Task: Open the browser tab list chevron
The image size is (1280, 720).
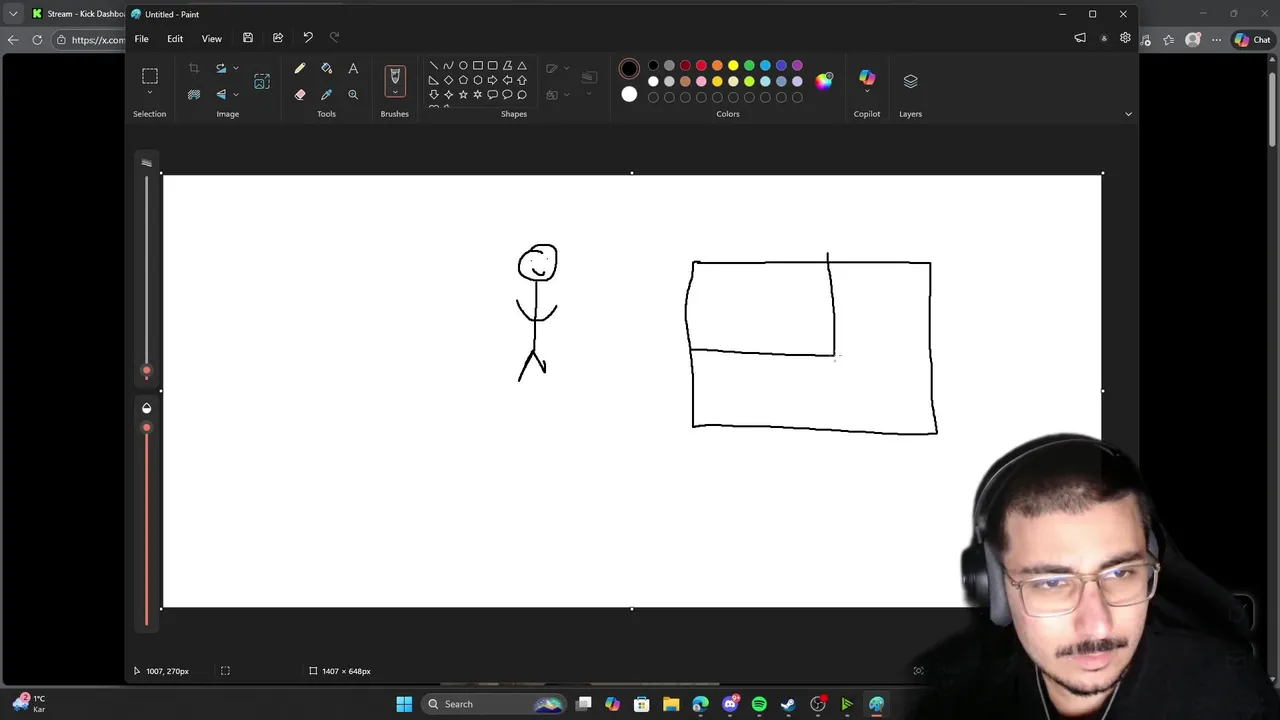Action: [x=13, y=14]
